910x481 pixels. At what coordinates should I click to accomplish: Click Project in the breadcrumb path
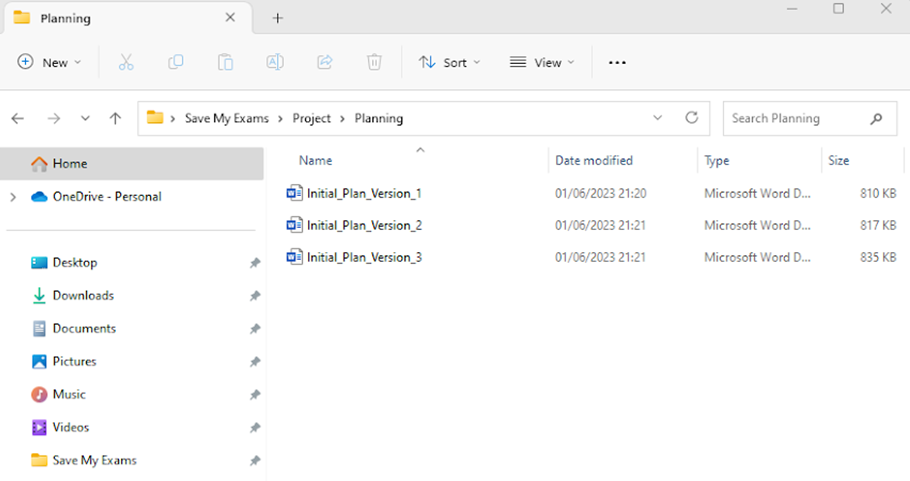pyautogui.click(x=311, y=118)
